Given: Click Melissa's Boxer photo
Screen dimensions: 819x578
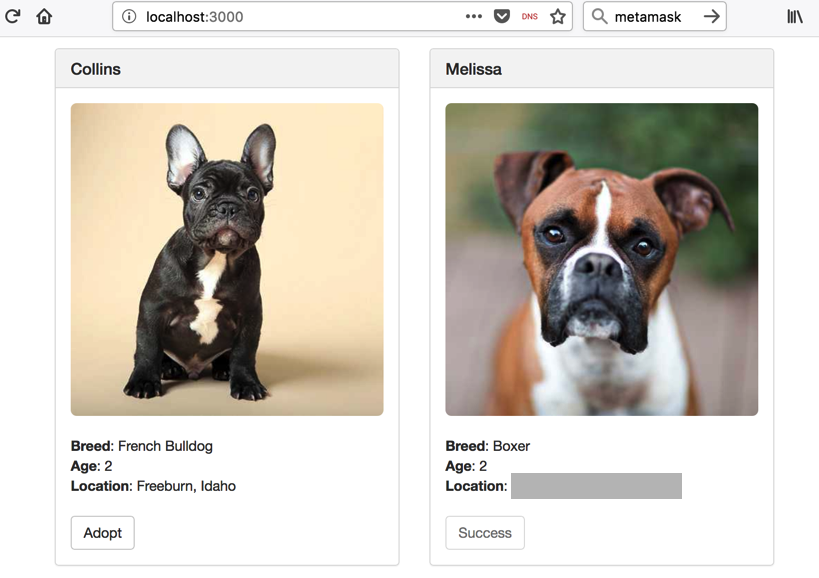Looking at the screenshot, I should click(x=601, y=259).
